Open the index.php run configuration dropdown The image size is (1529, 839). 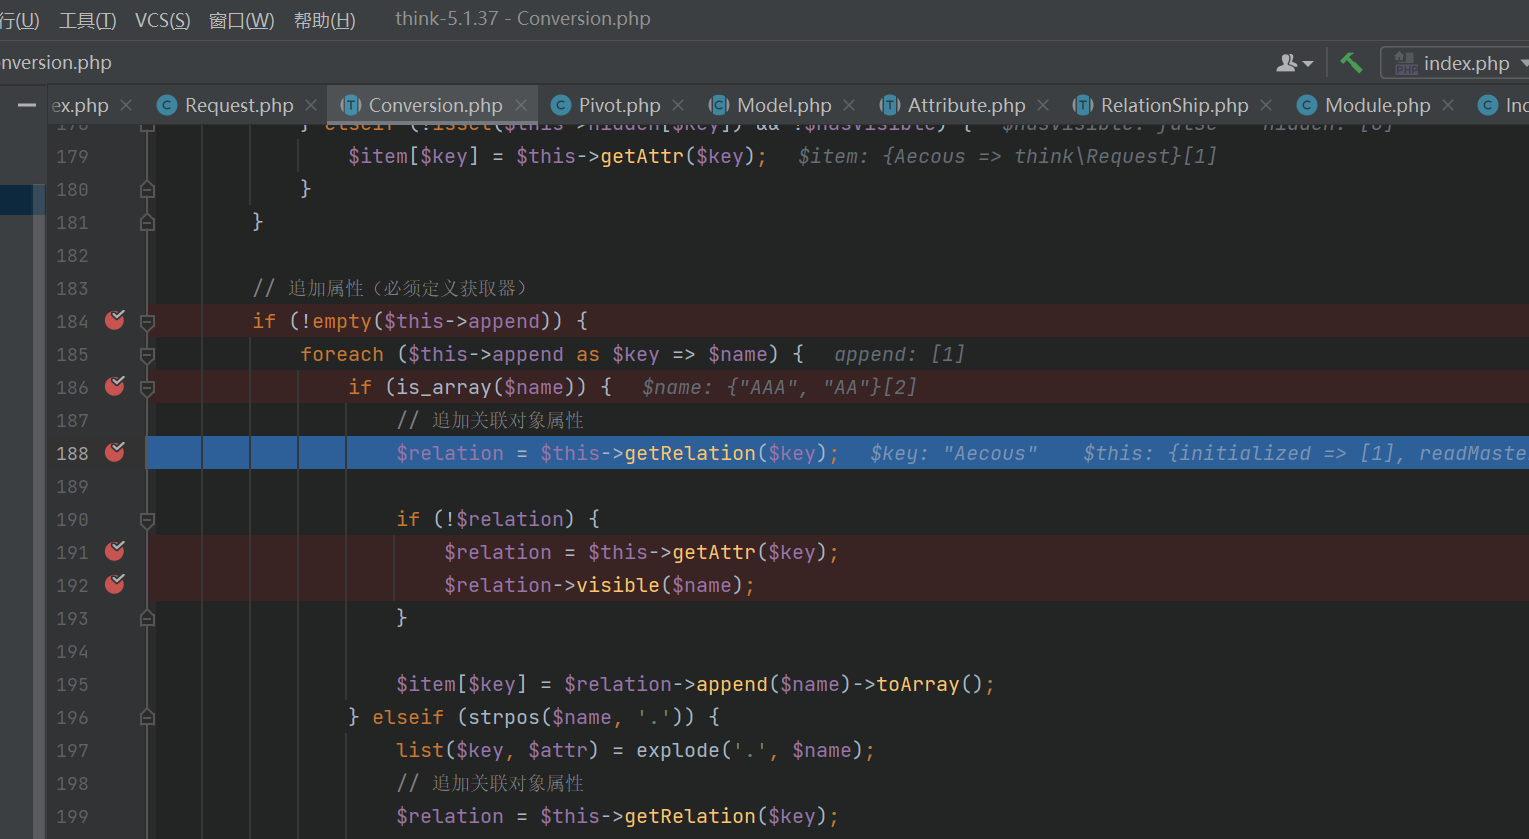(1456, 63)
